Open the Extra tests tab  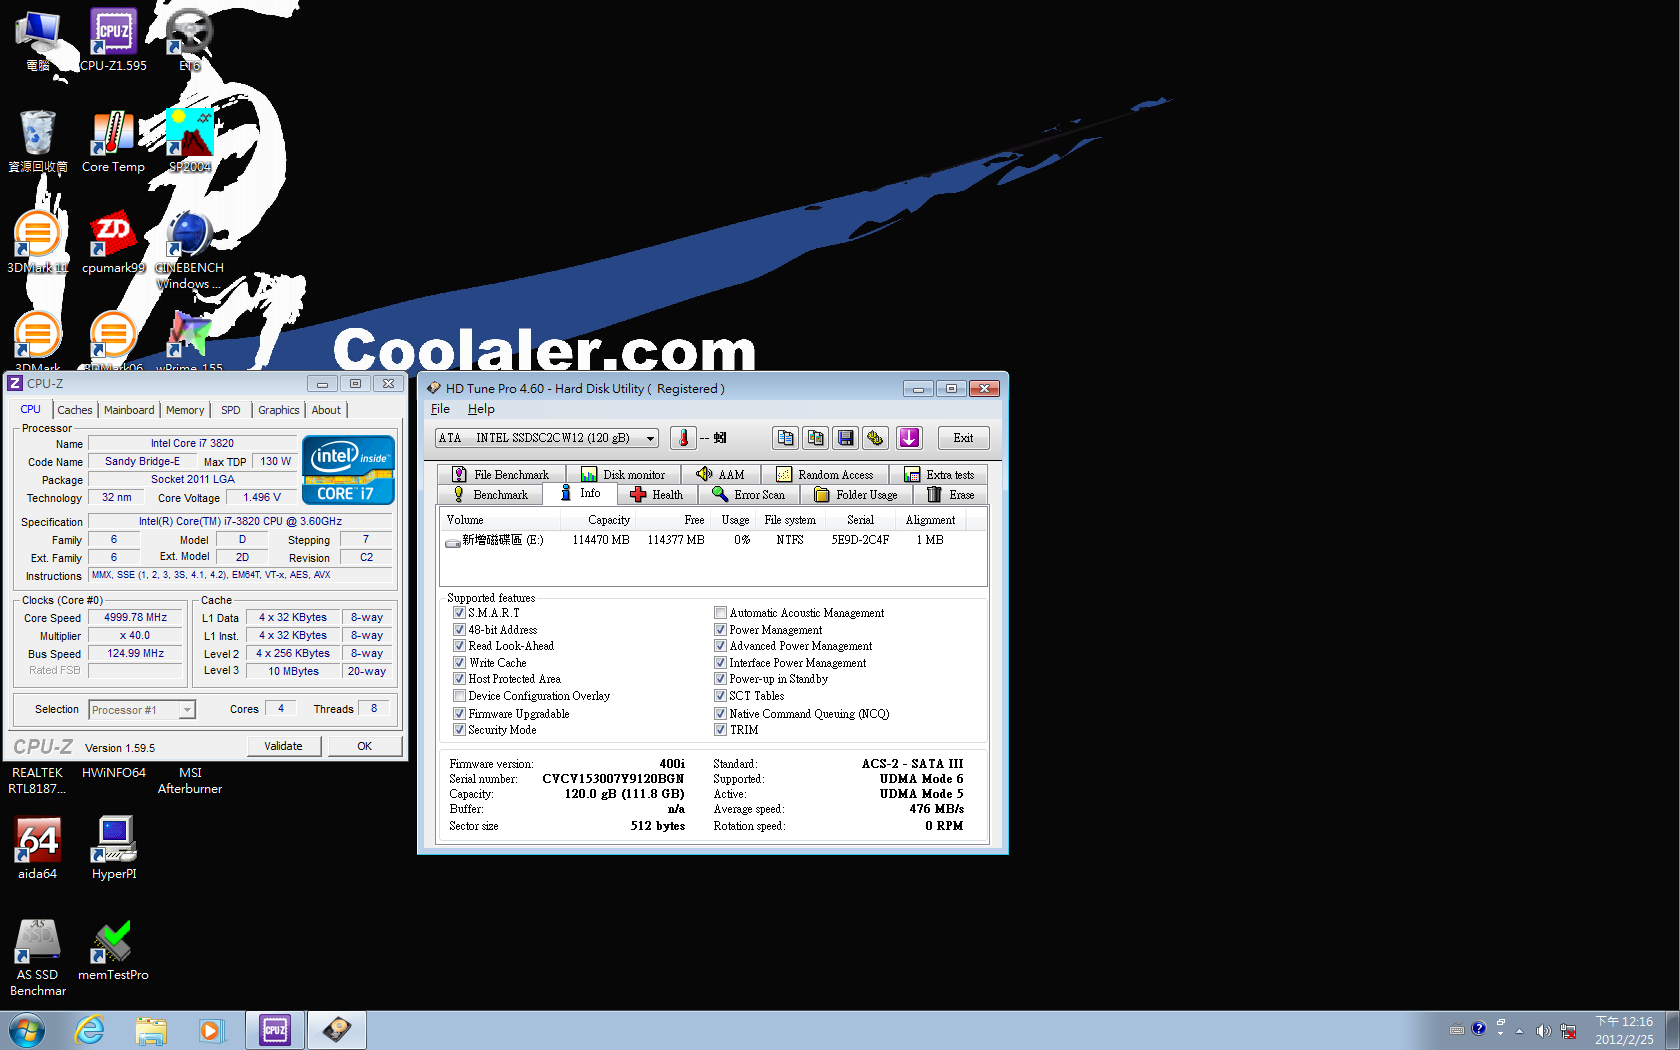coord(939,475)
